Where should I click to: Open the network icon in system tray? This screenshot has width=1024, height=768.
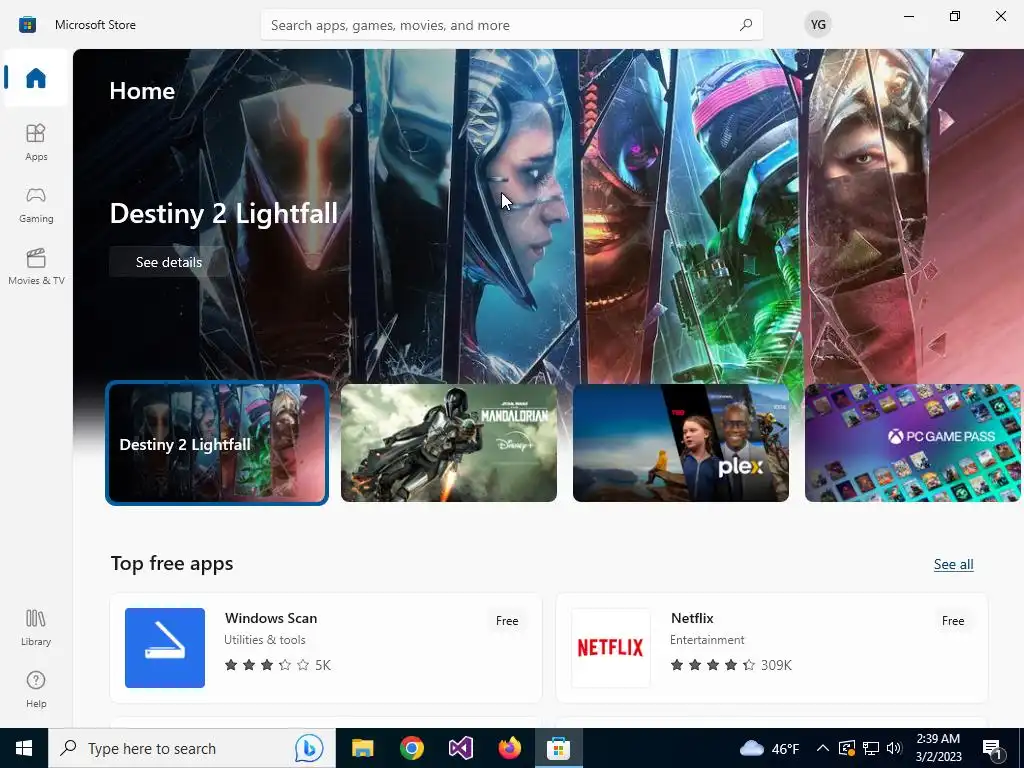pos(871,748)
